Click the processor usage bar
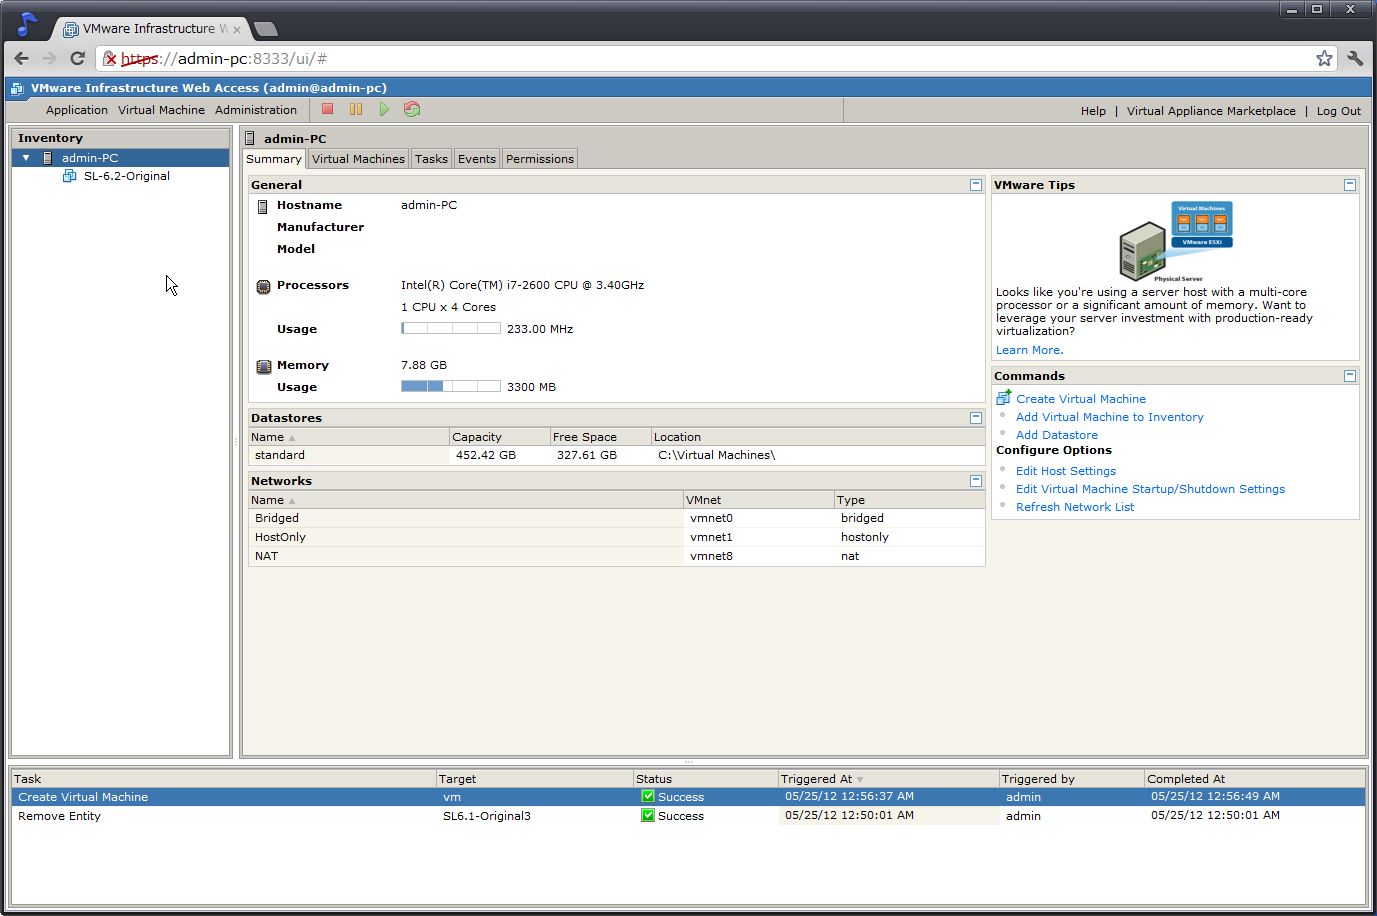The height and width of the screenshot is (916, 1377). tap(451, 328)
